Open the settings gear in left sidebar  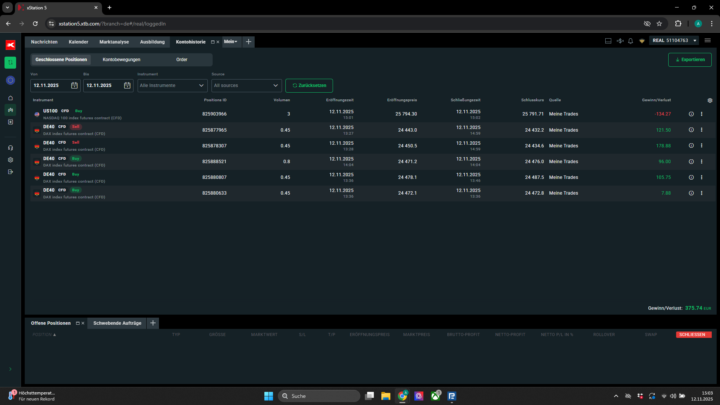point(10,160)
